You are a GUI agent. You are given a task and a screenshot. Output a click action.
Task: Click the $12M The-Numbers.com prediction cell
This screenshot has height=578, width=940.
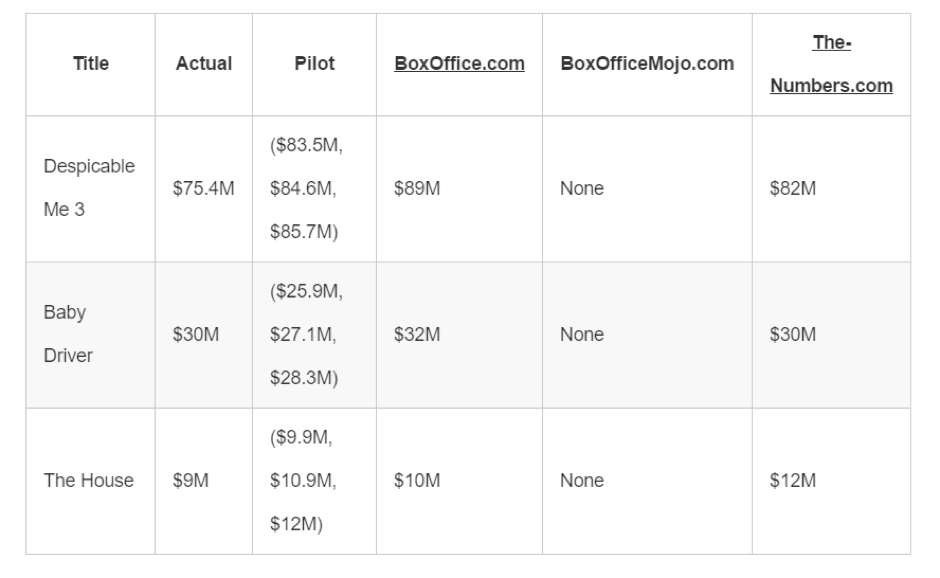click(x=792, y=481)
